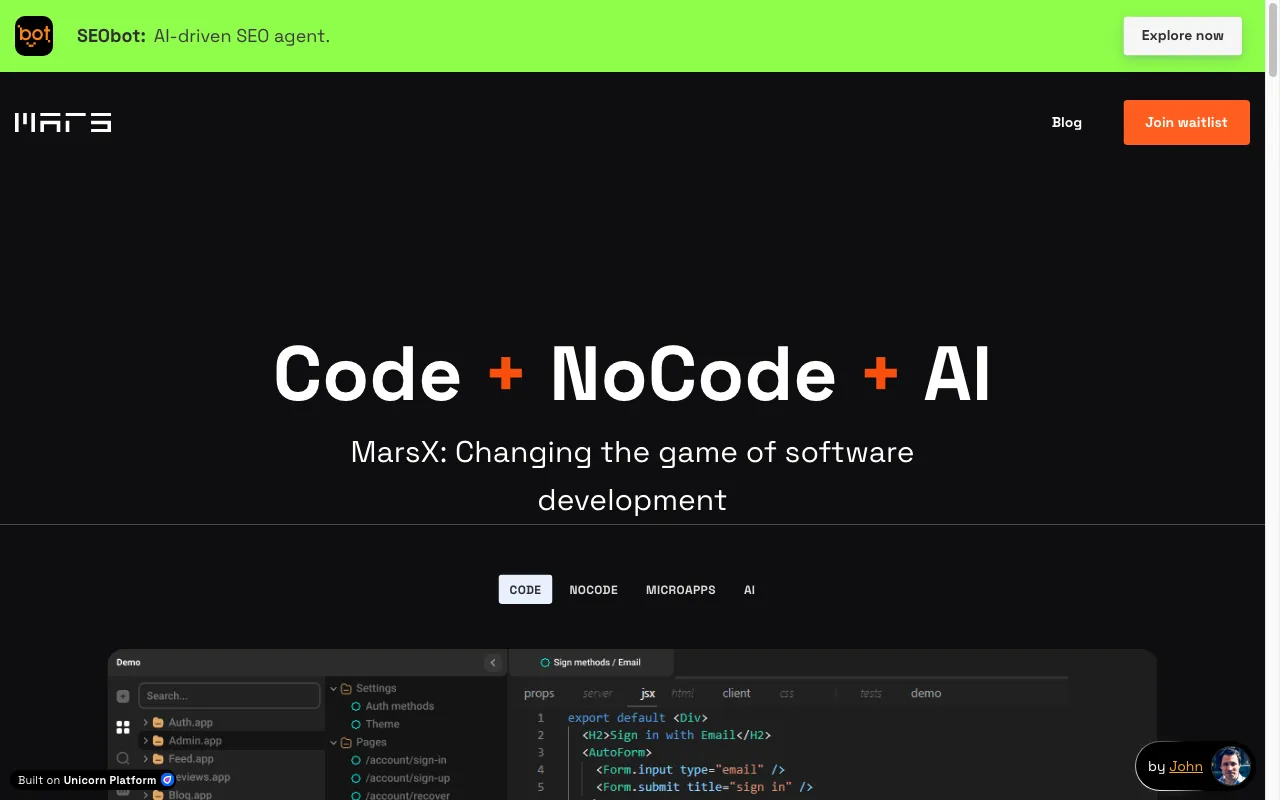The height and width of the screenshot is (800, 1280).
Task: Select the tests tab in editor
Action: [871, 693]
